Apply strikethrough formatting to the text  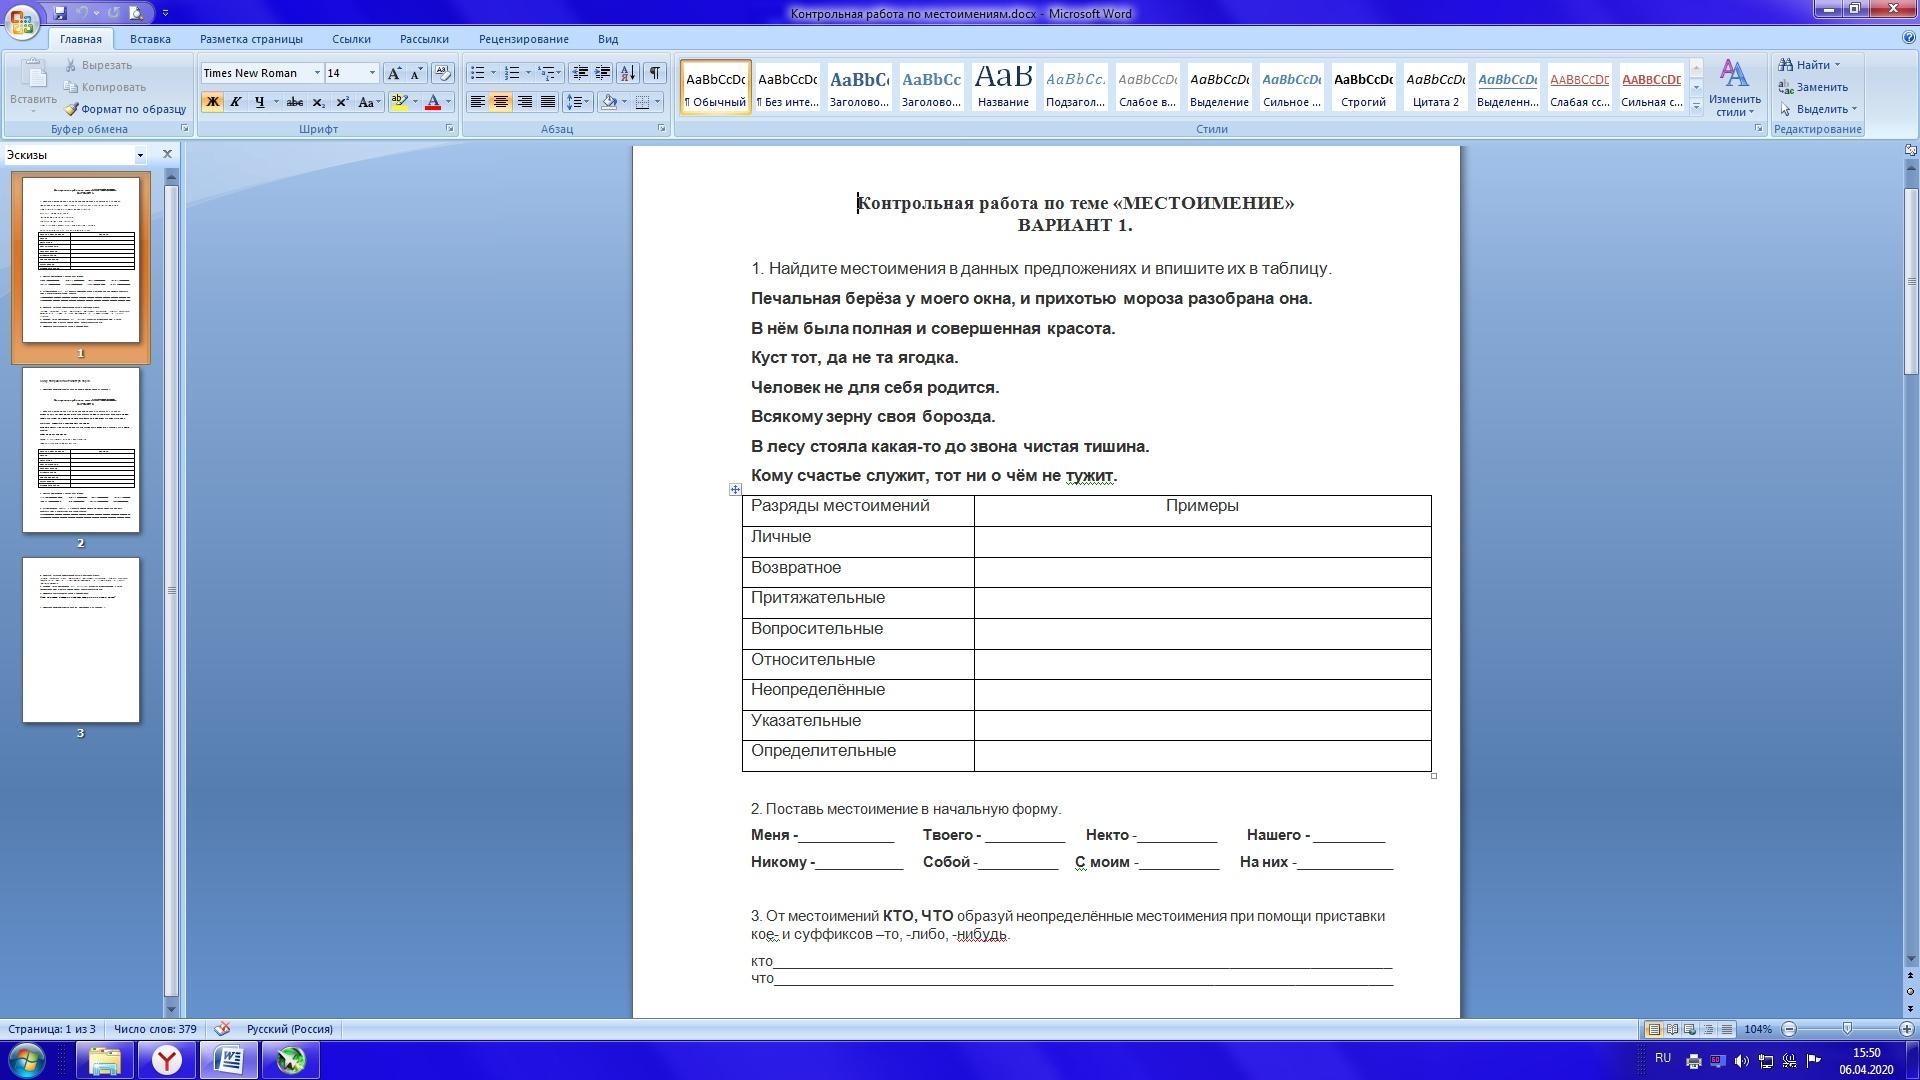(294, 102)
